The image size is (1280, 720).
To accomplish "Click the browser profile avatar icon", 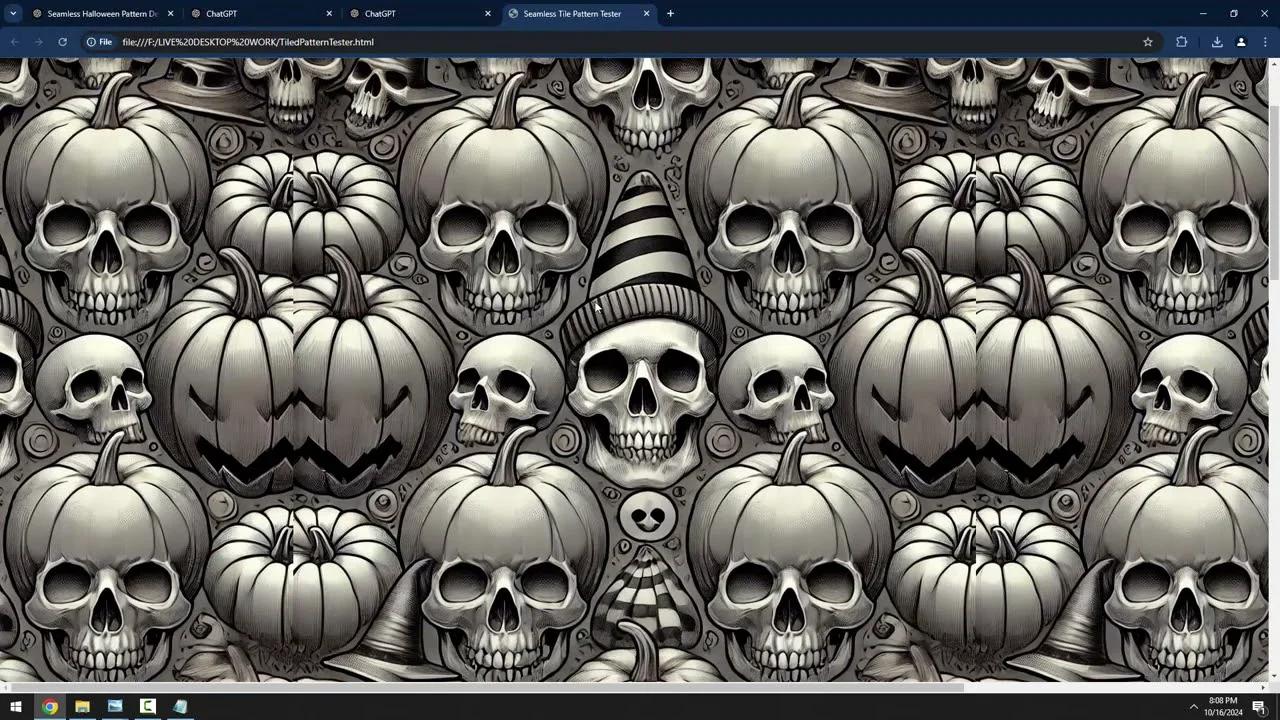I will tap(1241, 42).
